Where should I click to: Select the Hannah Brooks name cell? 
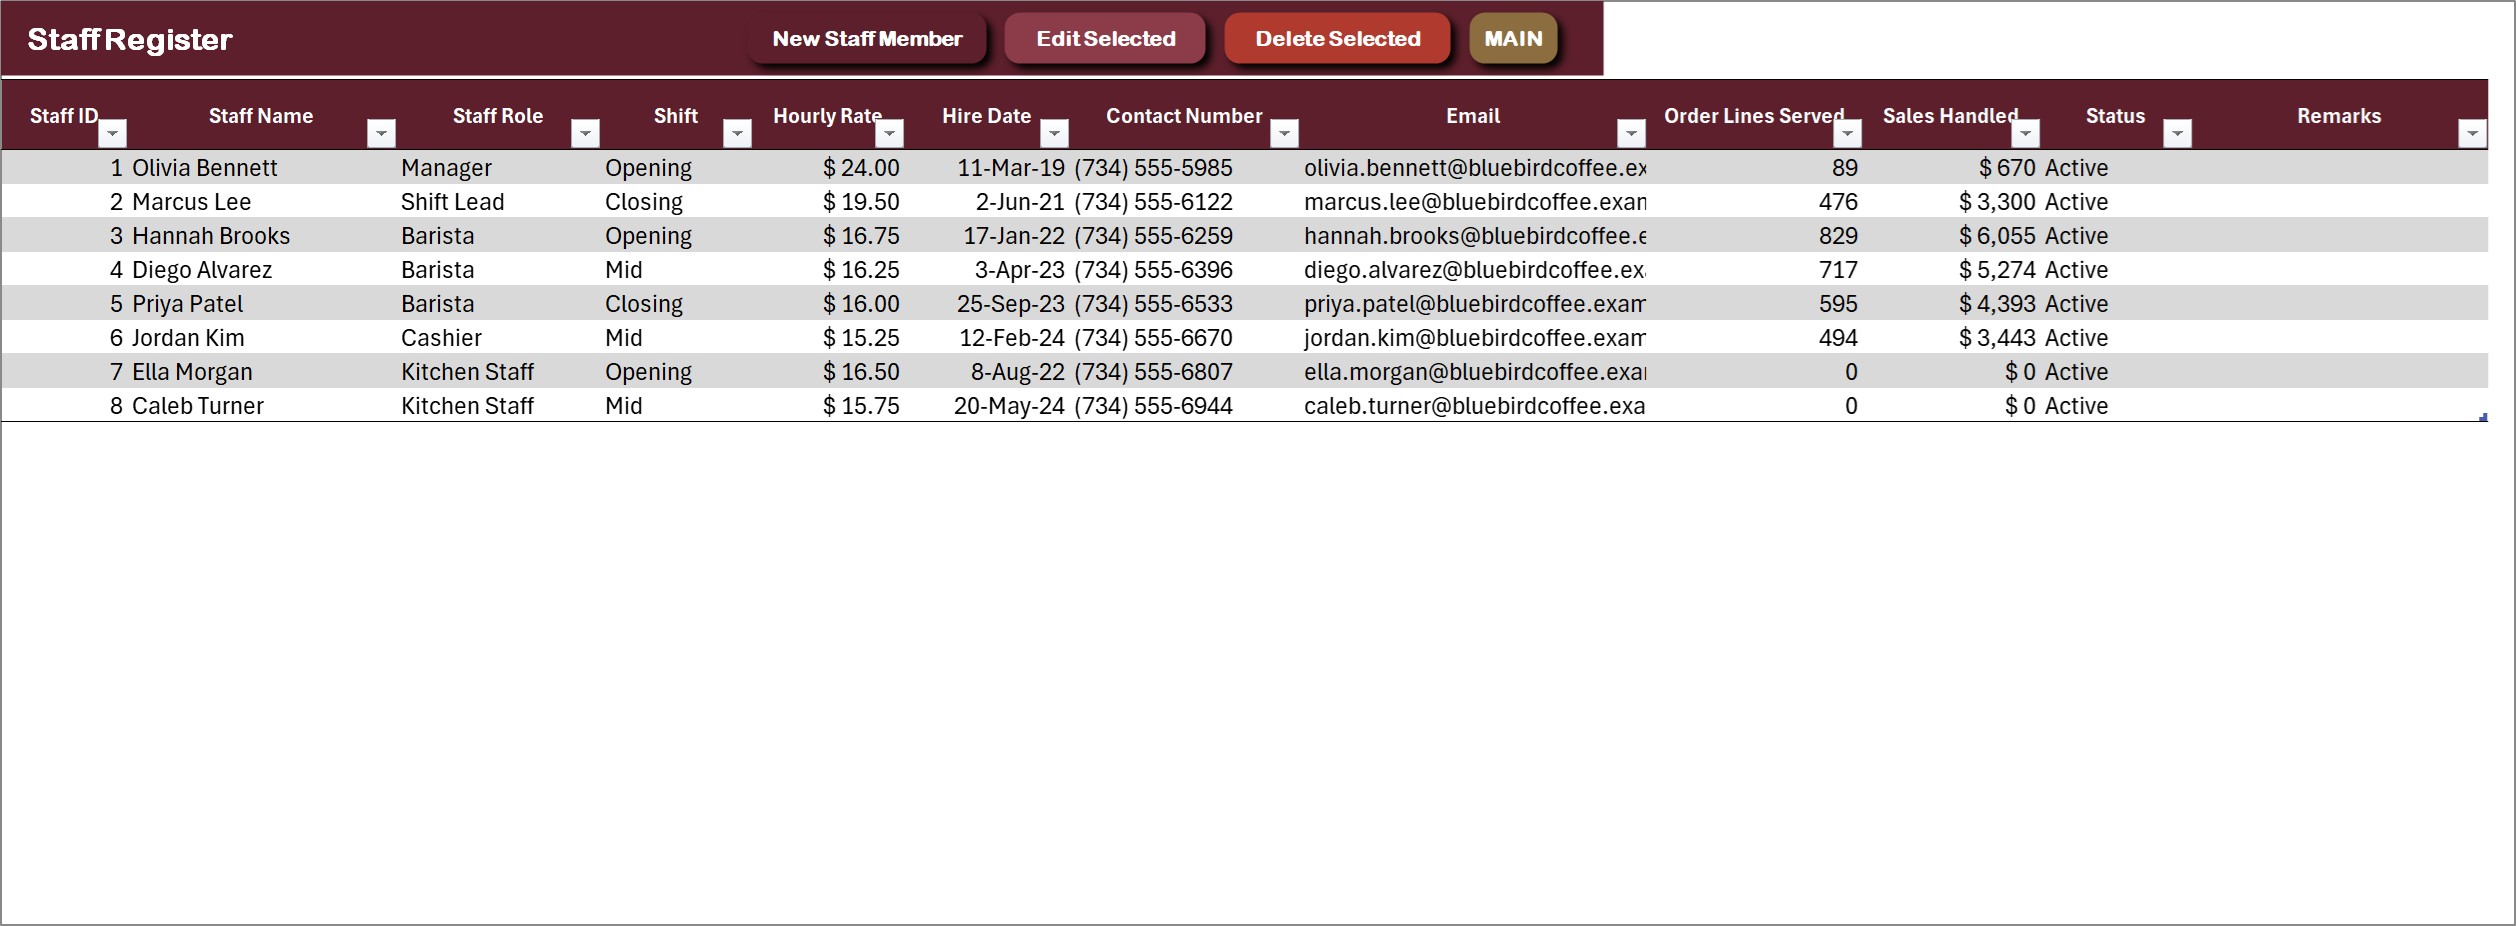click(262, 236)
